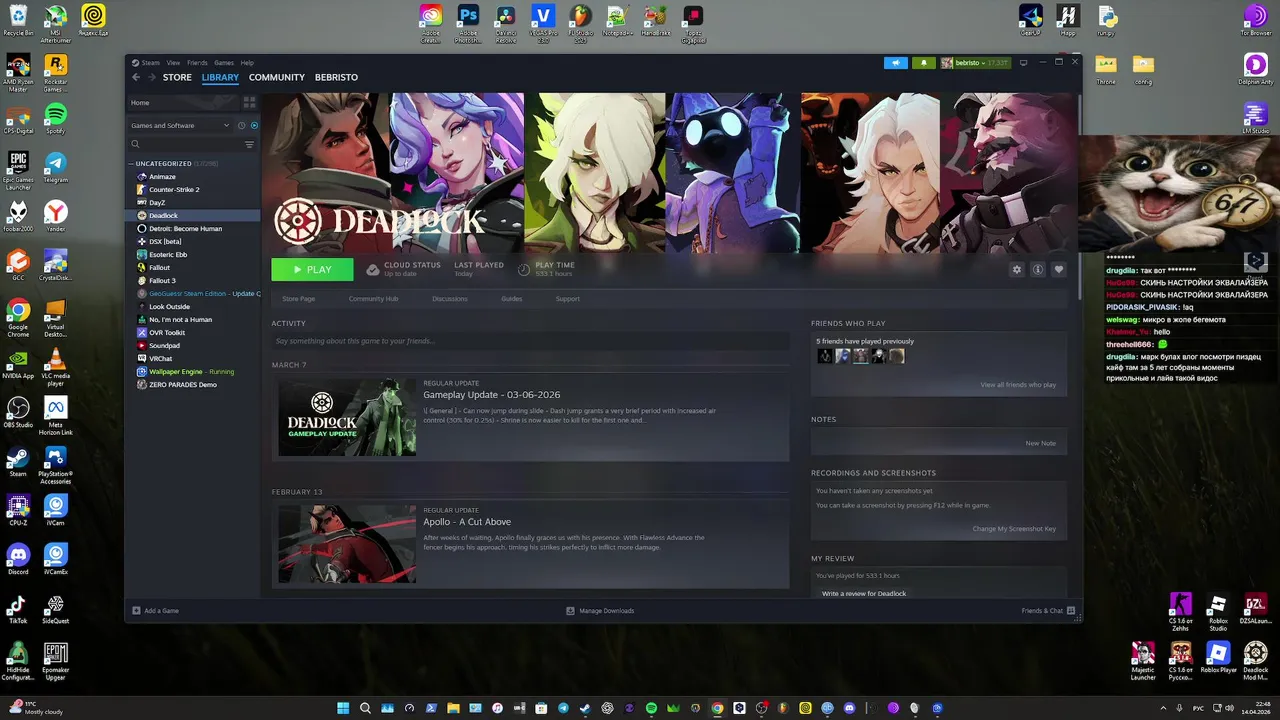Screen dimensions: 1280x720
Task: Open Discord from the Windows taskbar
Action: pos(849,708)
